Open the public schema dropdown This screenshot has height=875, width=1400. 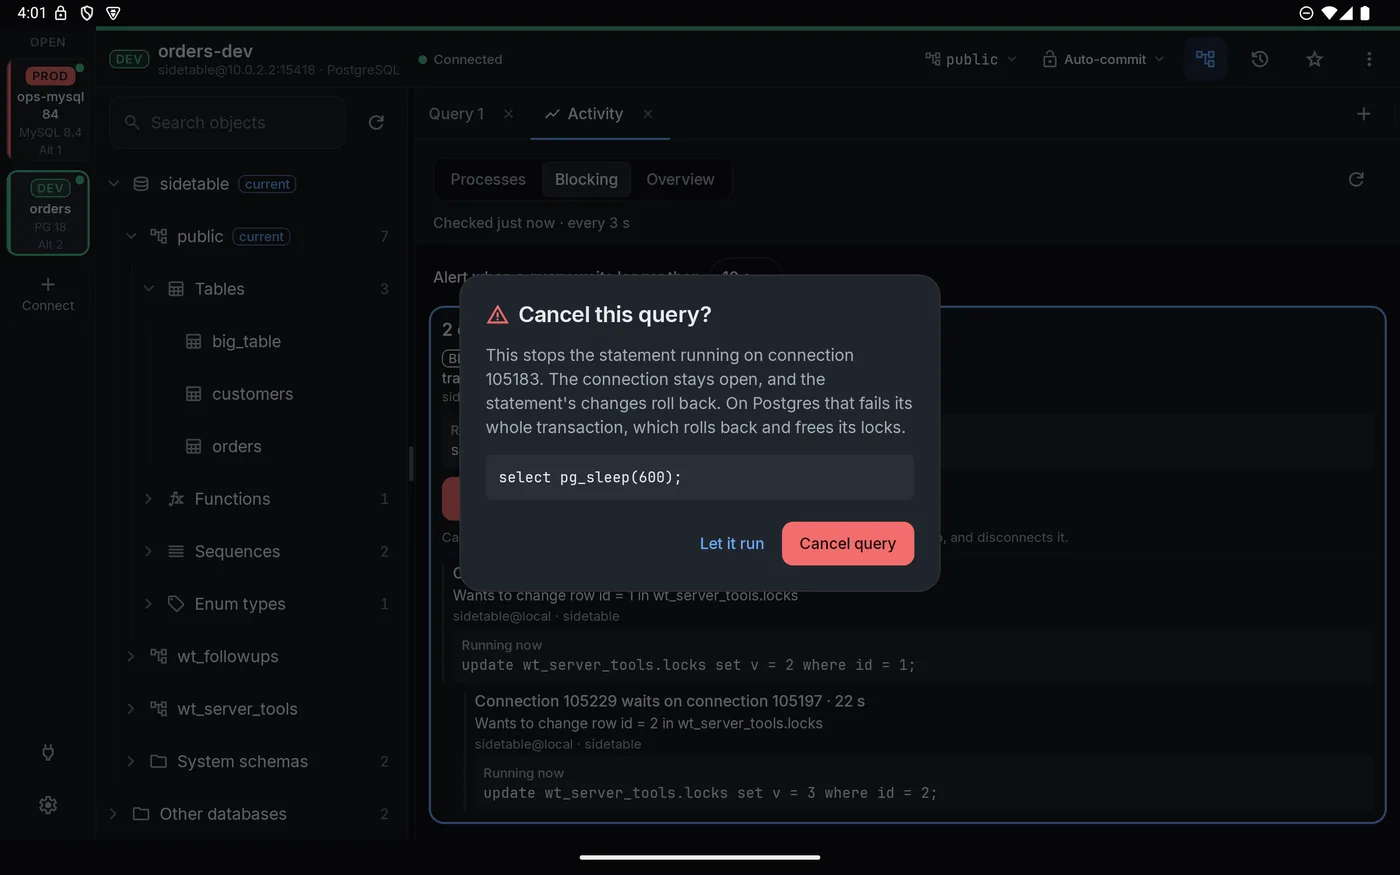point(970,59)
